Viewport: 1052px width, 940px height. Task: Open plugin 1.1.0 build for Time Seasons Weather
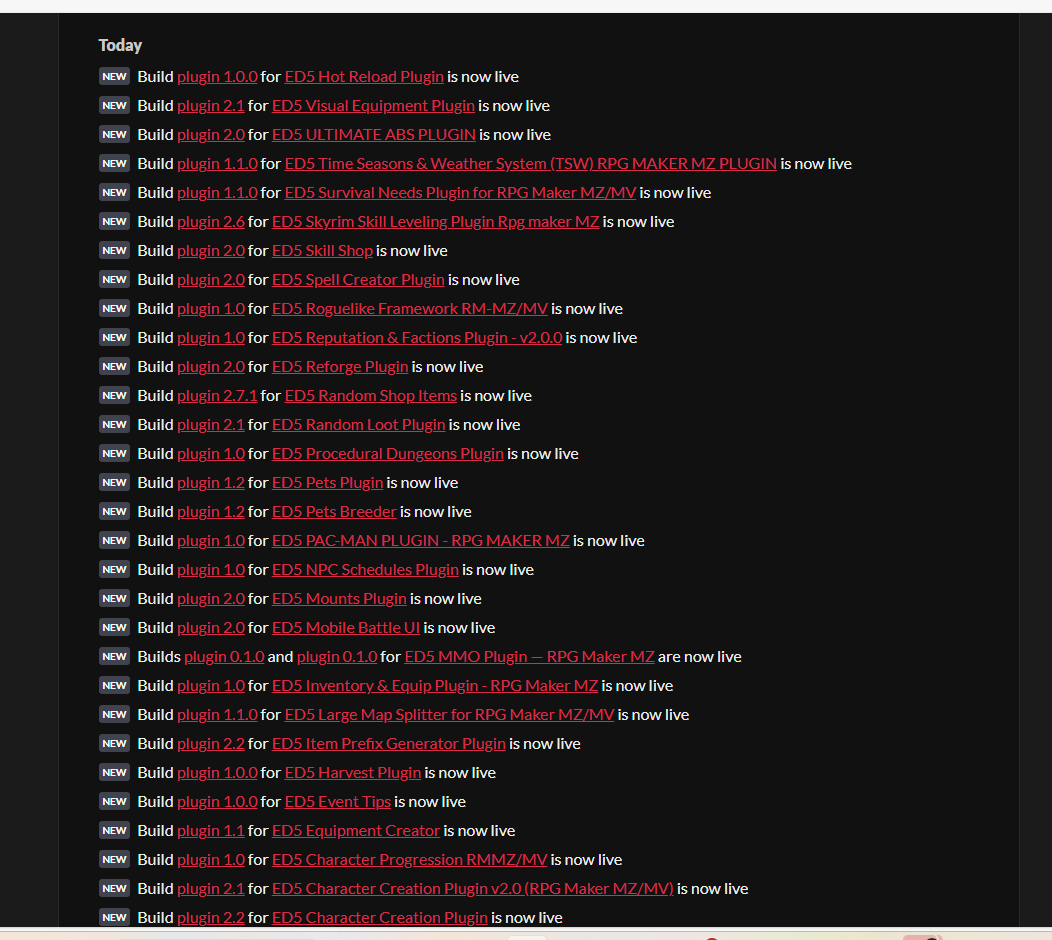tap(217, 163)
